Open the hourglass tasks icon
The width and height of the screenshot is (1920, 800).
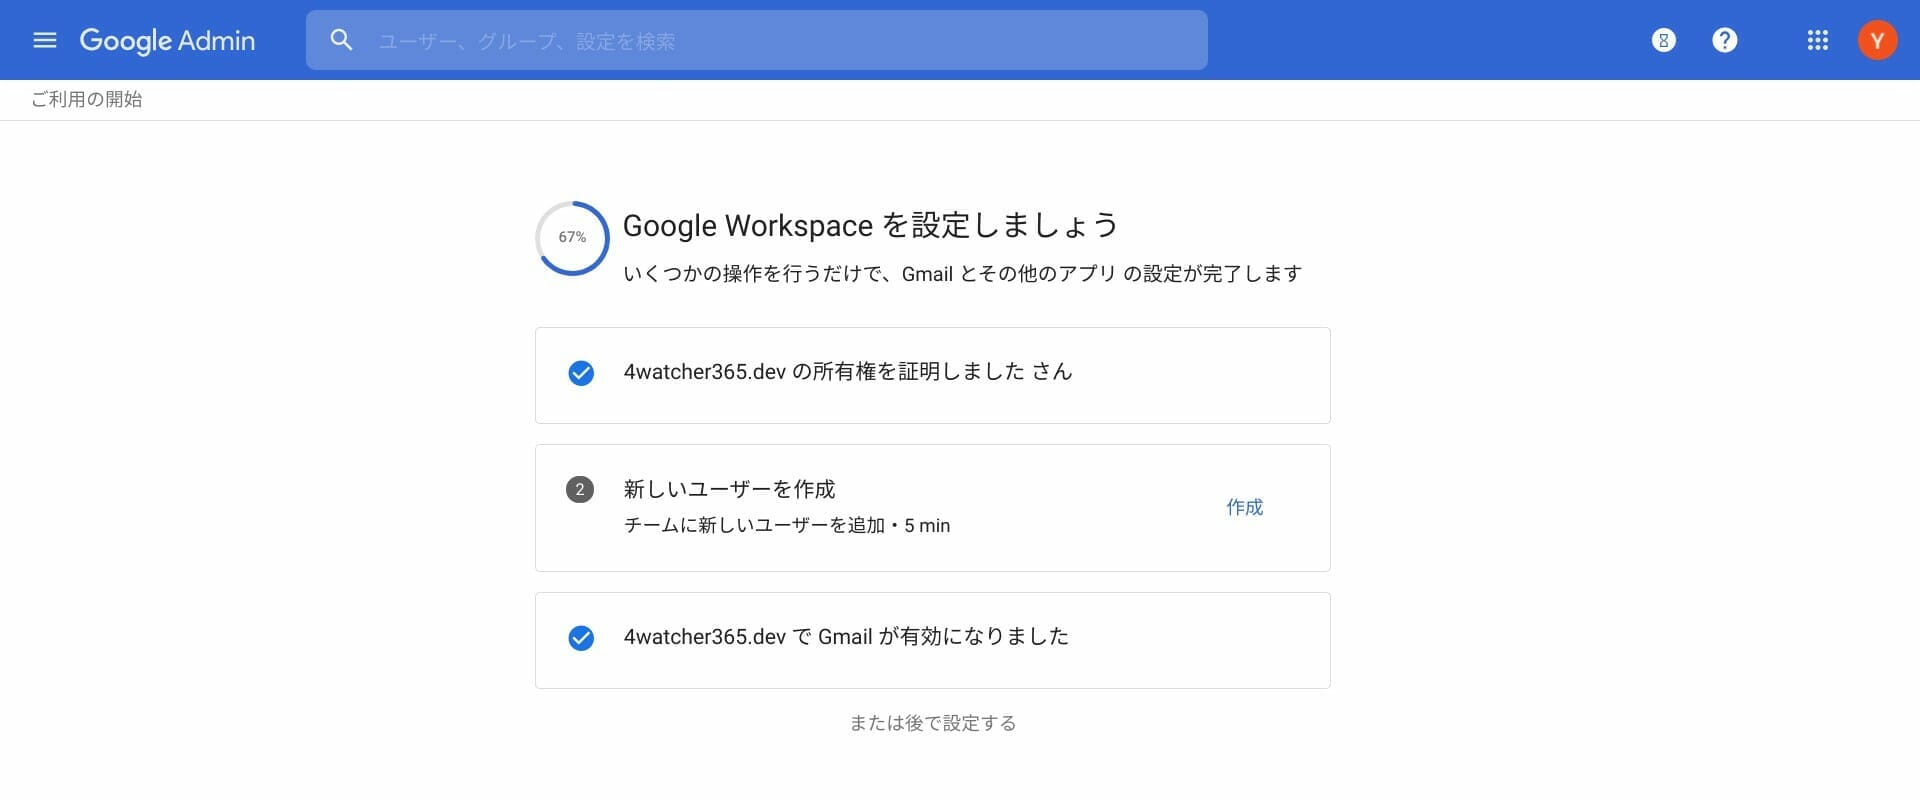(1664, 40)
